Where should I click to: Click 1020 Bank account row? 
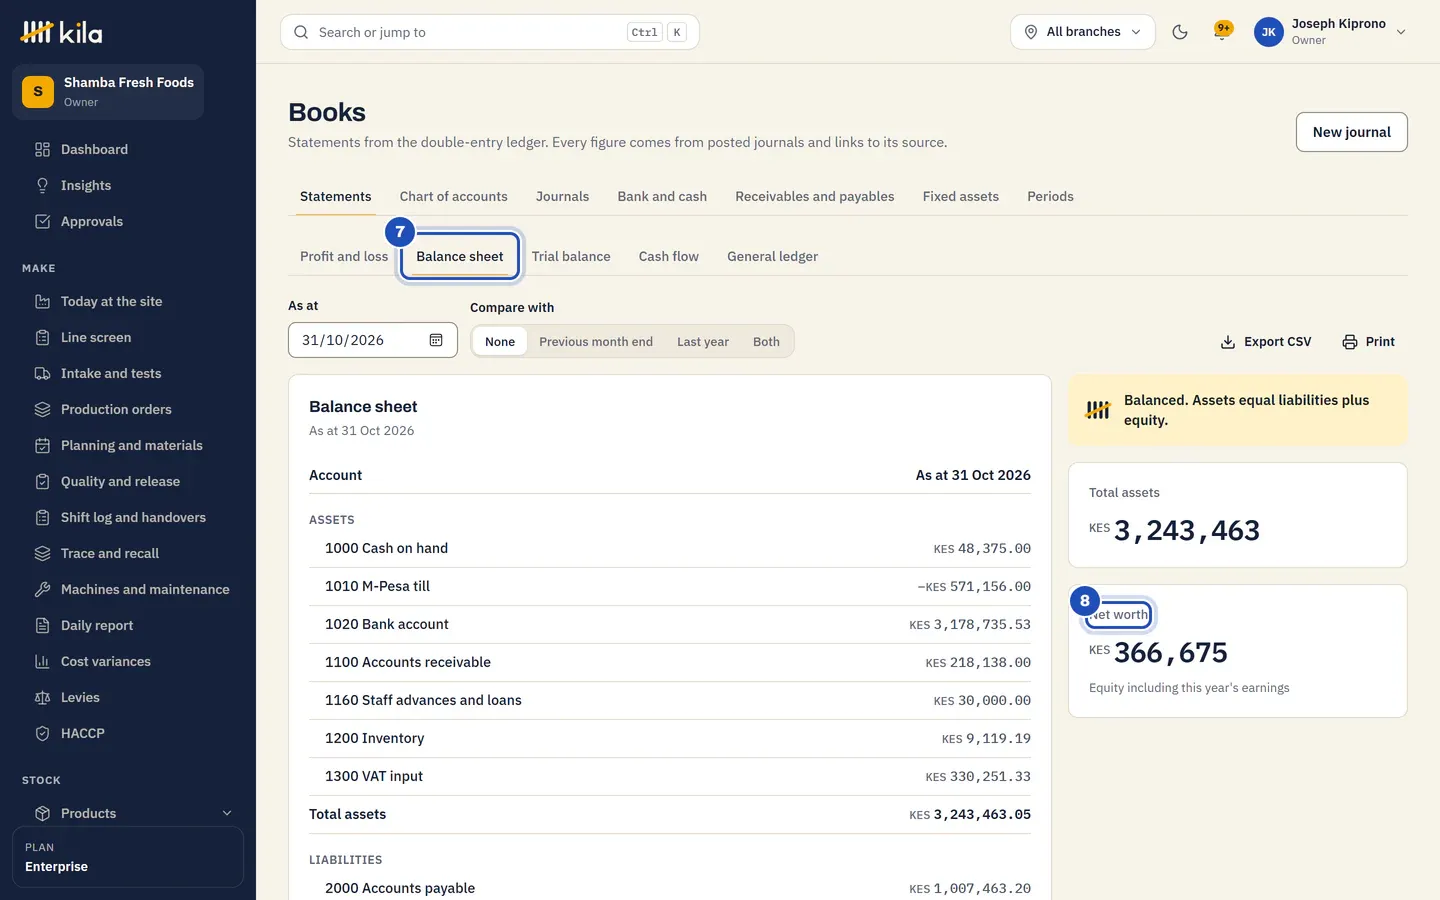click(670, 625)
